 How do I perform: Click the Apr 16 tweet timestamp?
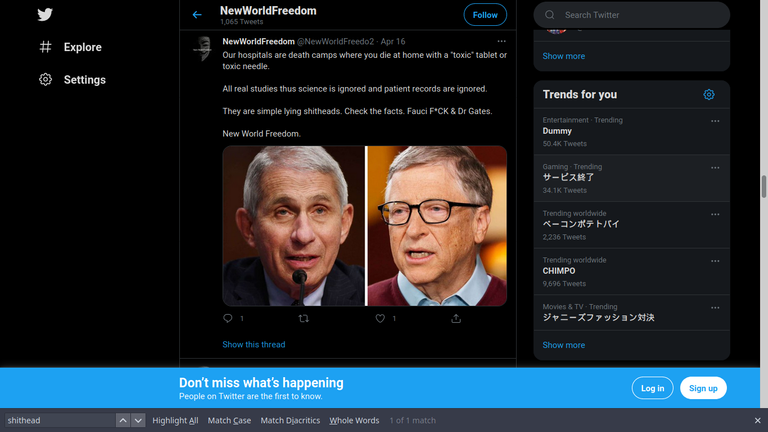tap(393, 42)
